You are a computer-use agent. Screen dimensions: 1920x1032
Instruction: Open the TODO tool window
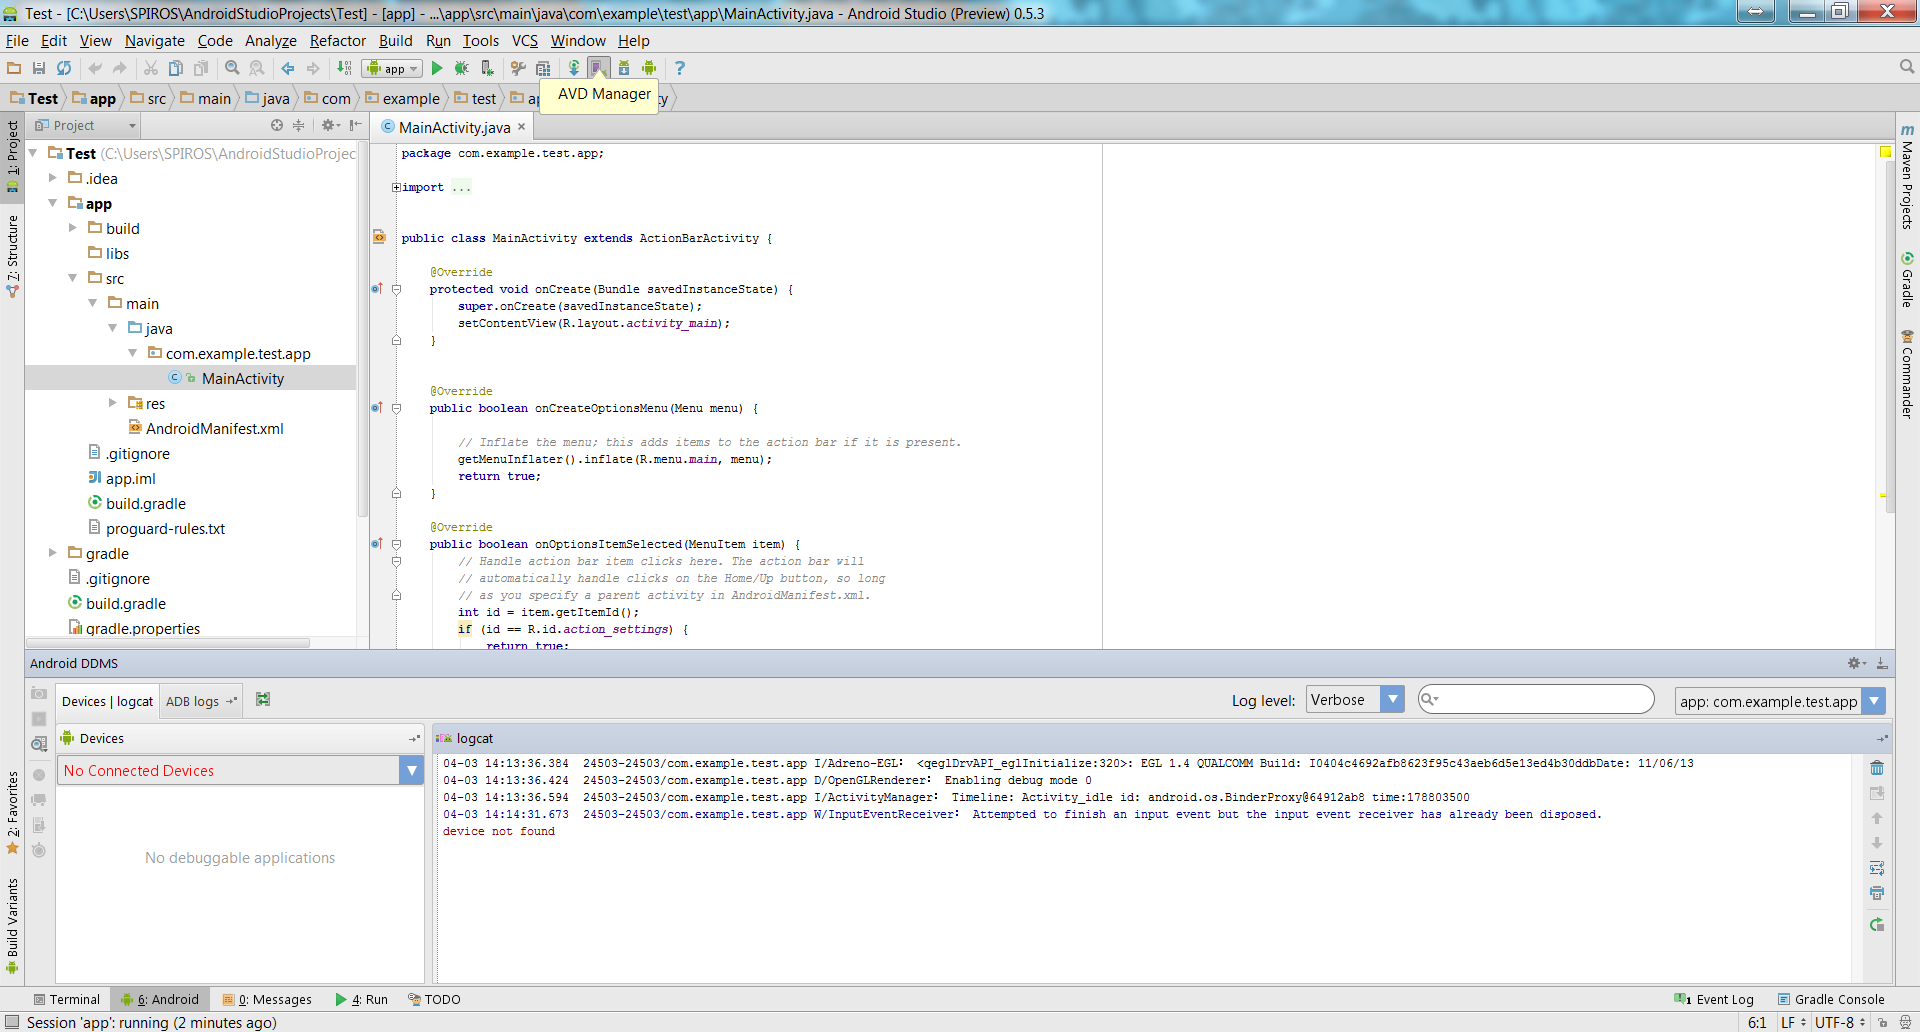pyautogui.click(x=434, y=999)
